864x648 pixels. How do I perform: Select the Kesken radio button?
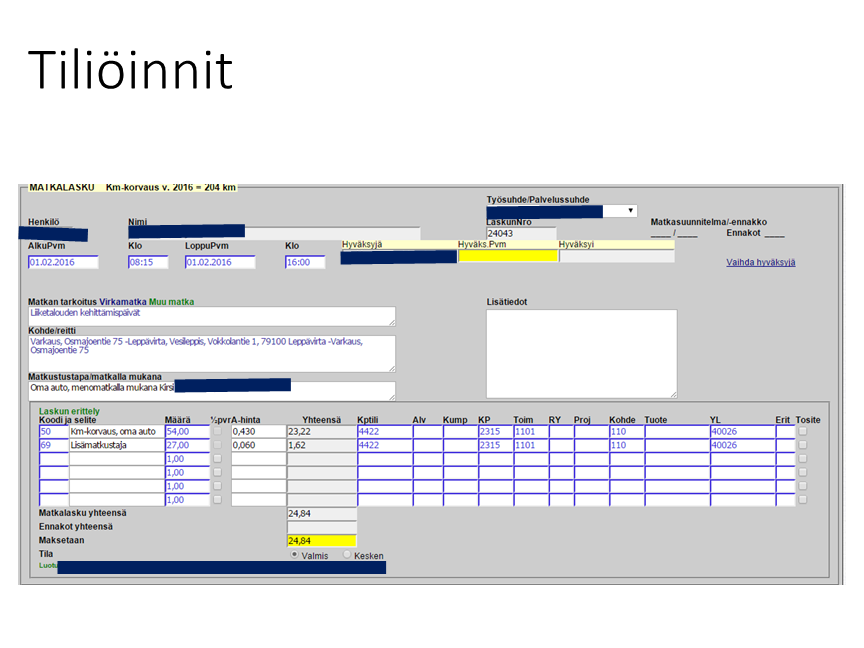(347, 554)
